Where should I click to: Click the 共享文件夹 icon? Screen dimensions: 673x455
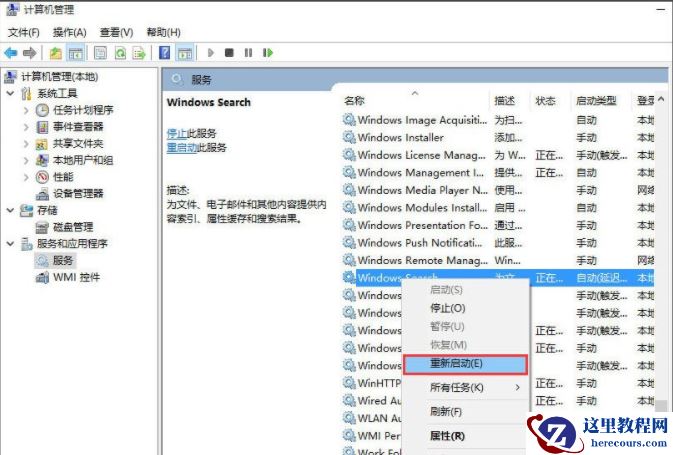(42, 144)
